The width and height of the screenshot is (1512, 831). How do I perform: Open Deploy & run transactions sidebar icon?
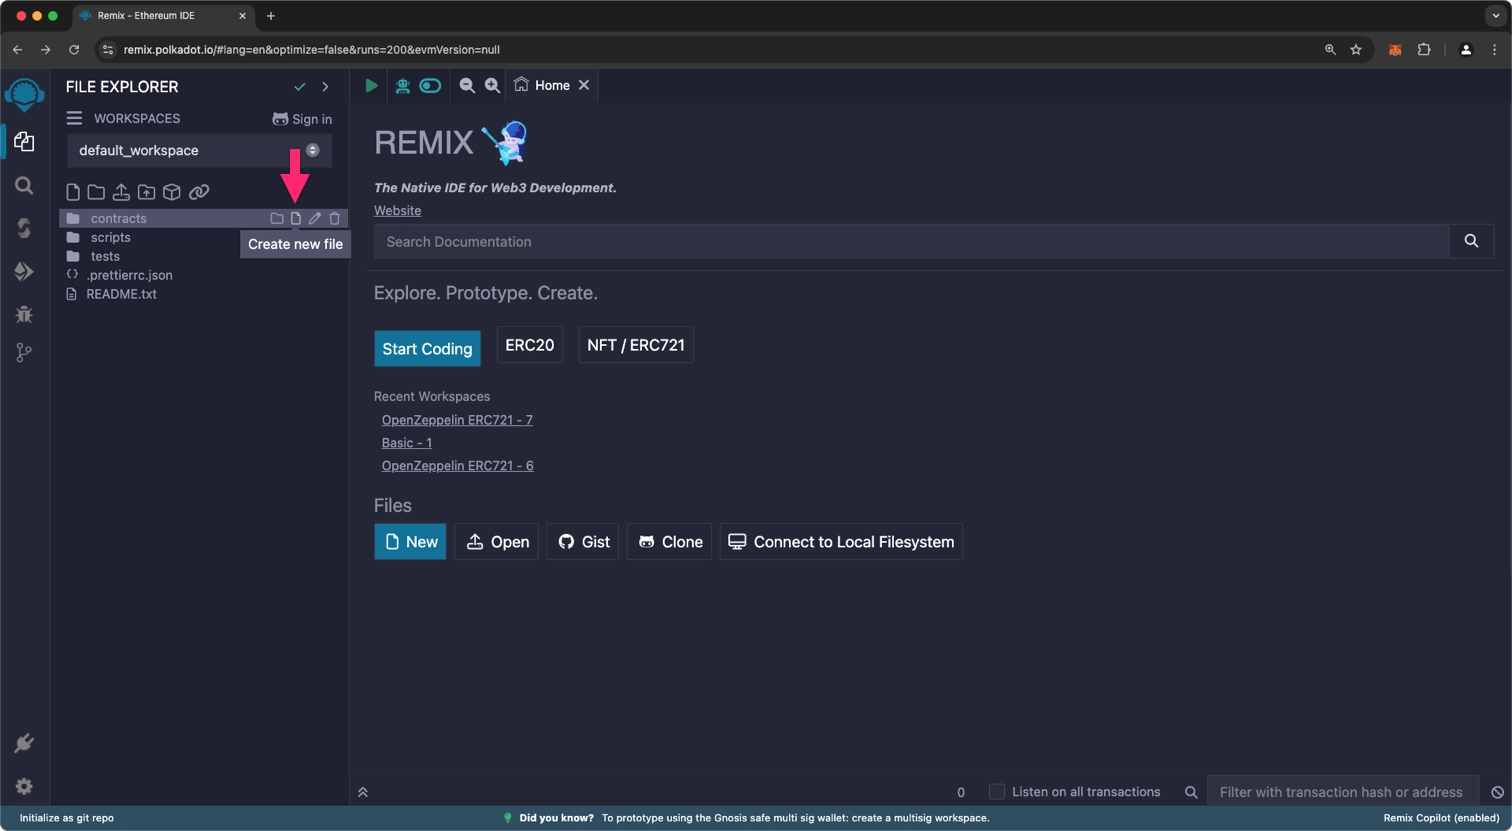(24, 271)
